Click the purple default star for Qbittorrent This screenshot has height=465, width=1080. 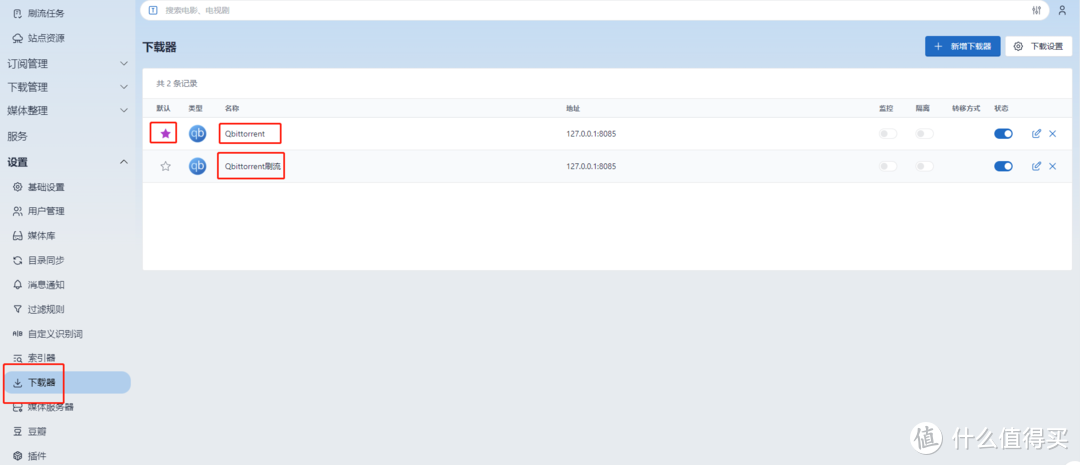tap(165, 134)
